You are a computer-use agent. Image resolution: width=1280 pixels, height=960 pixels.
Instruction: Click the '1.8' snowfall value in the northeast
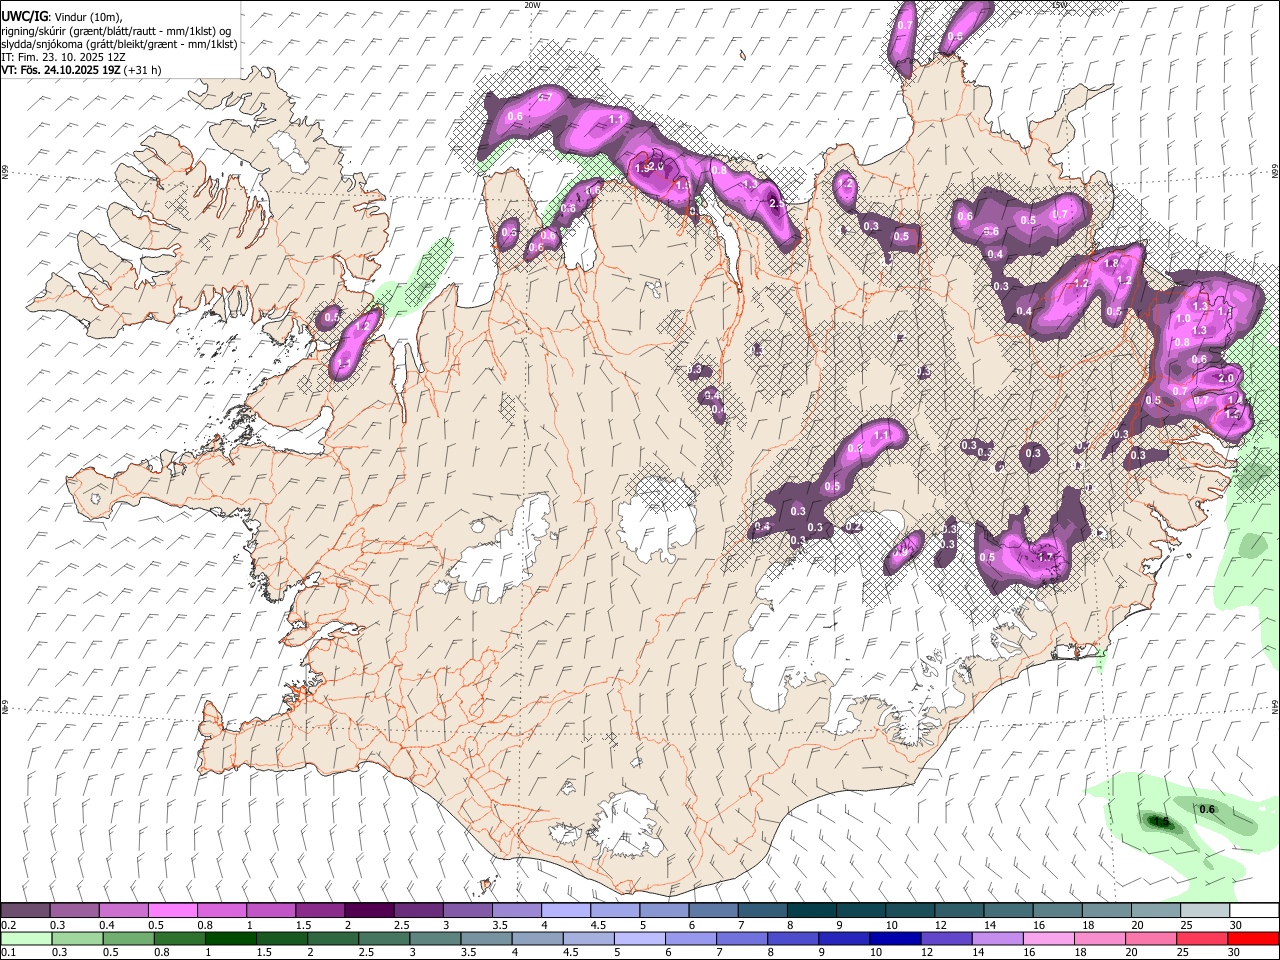(1111, 264)
